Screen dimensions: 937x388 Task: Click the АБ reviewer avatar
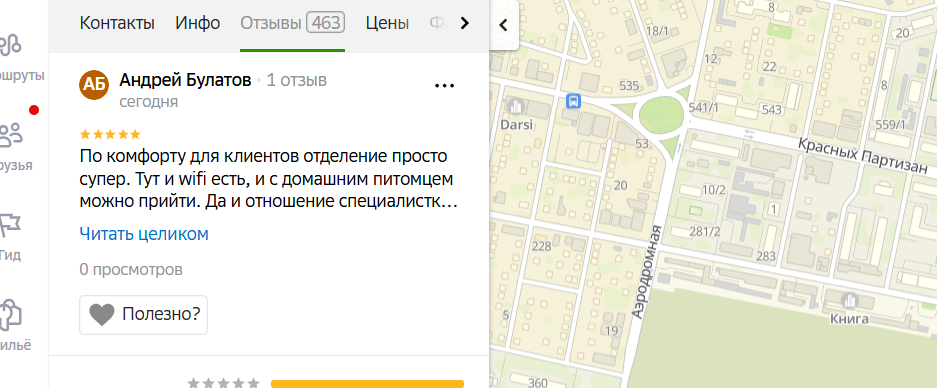(x=94, y=85)
